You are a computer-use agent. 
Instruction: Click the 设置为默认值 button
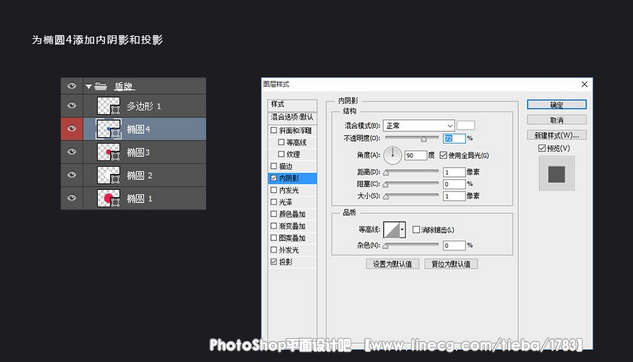click(x=392, y=264)
